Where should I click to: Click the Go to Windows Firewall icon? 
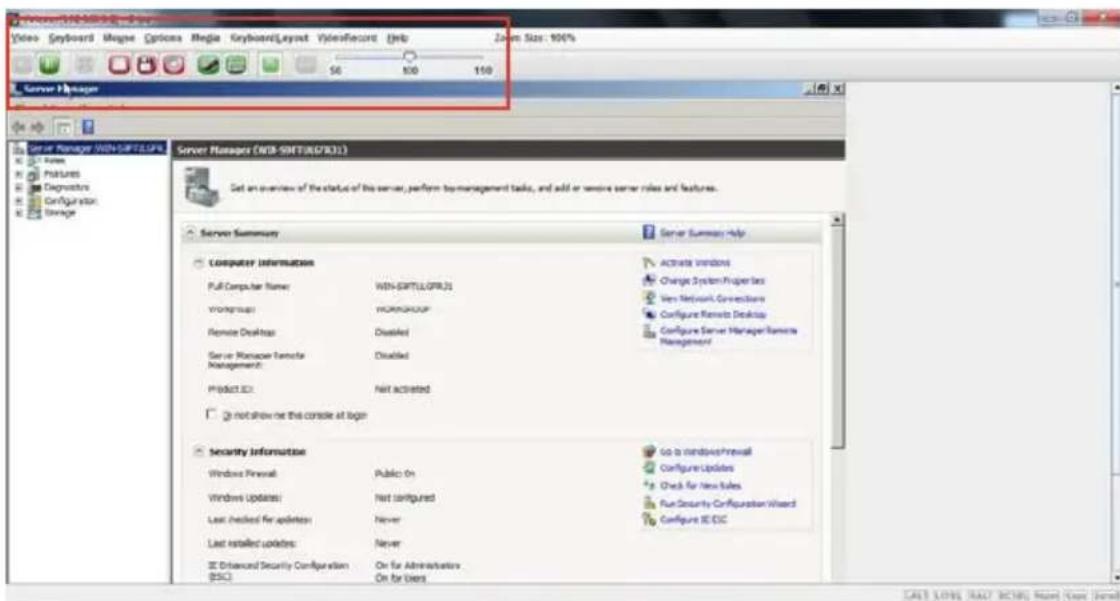649,451
